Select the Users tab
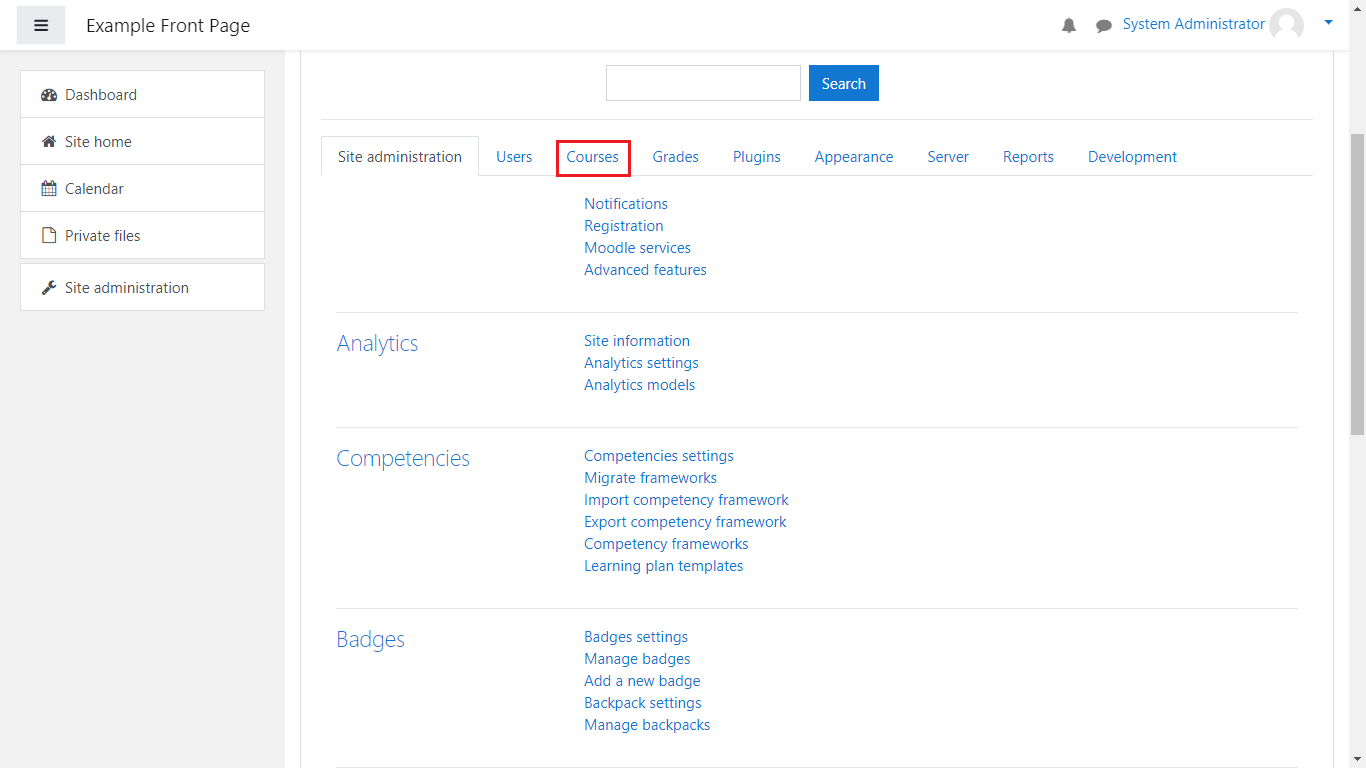This screenshot has height=768, width=1366. [514, 157]
